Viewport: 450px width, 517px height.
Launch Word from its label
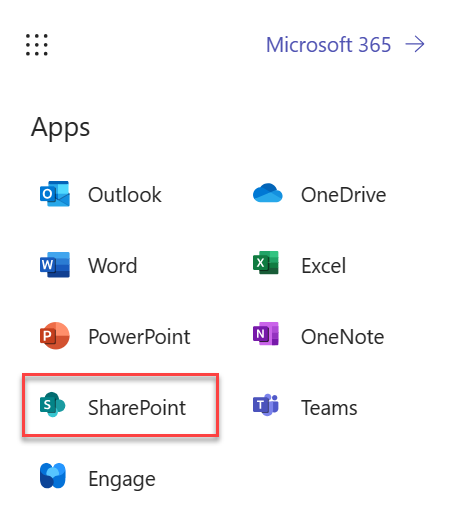(113, 266)
